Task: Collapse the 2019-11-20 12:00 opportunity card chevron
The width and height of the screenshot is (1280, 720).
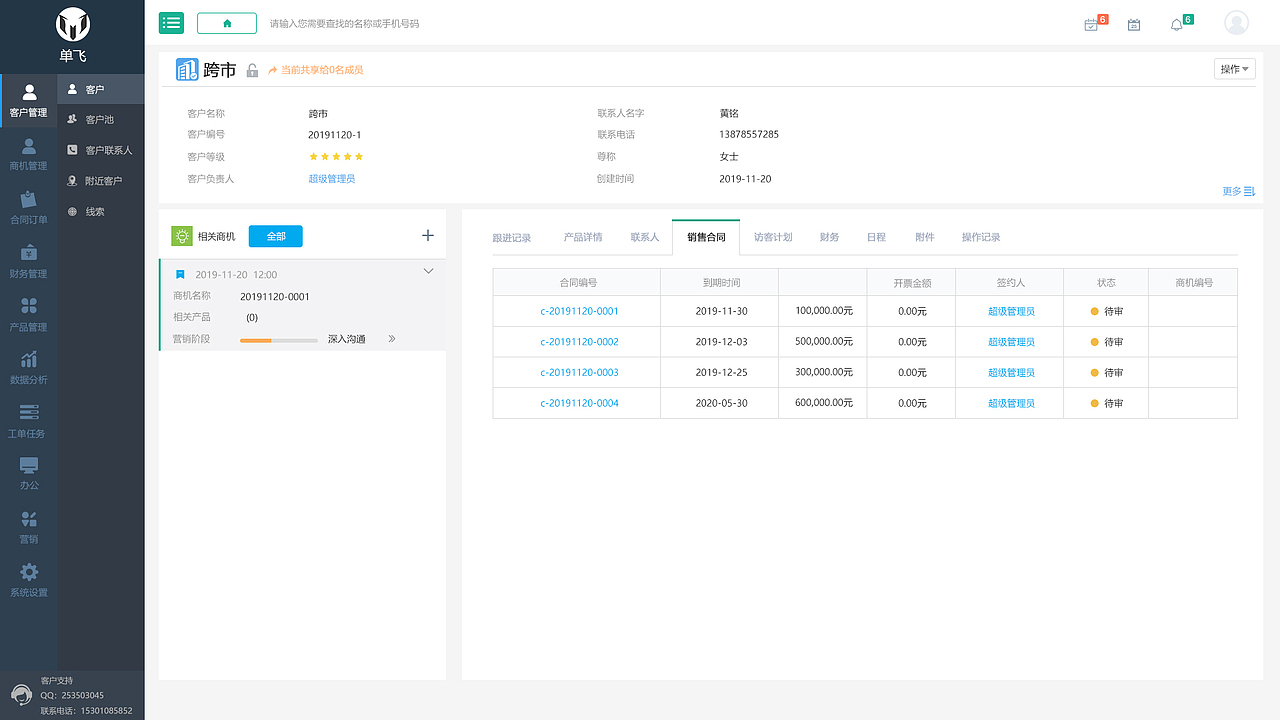Action: [428, 270]
